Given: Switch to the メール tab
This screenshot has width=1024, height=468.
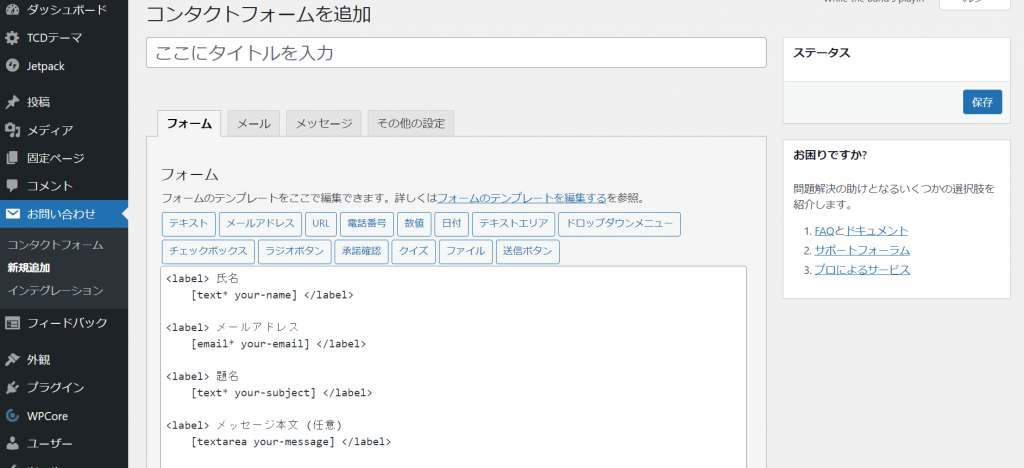Looking at the screenshot, I should (x=254, y=123).
